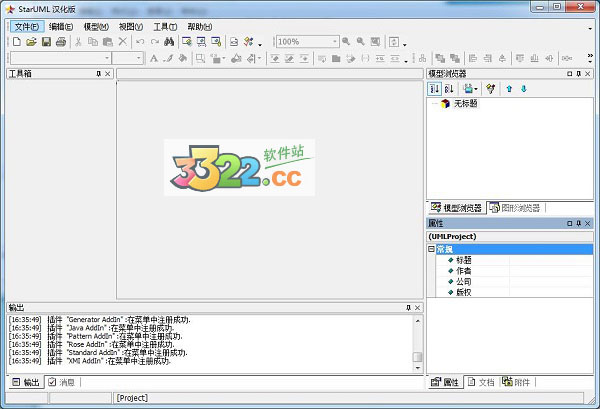This screenshot has width=600, height=409.
Task: Switch to the 输出 tab
Action: pos(26,382)
